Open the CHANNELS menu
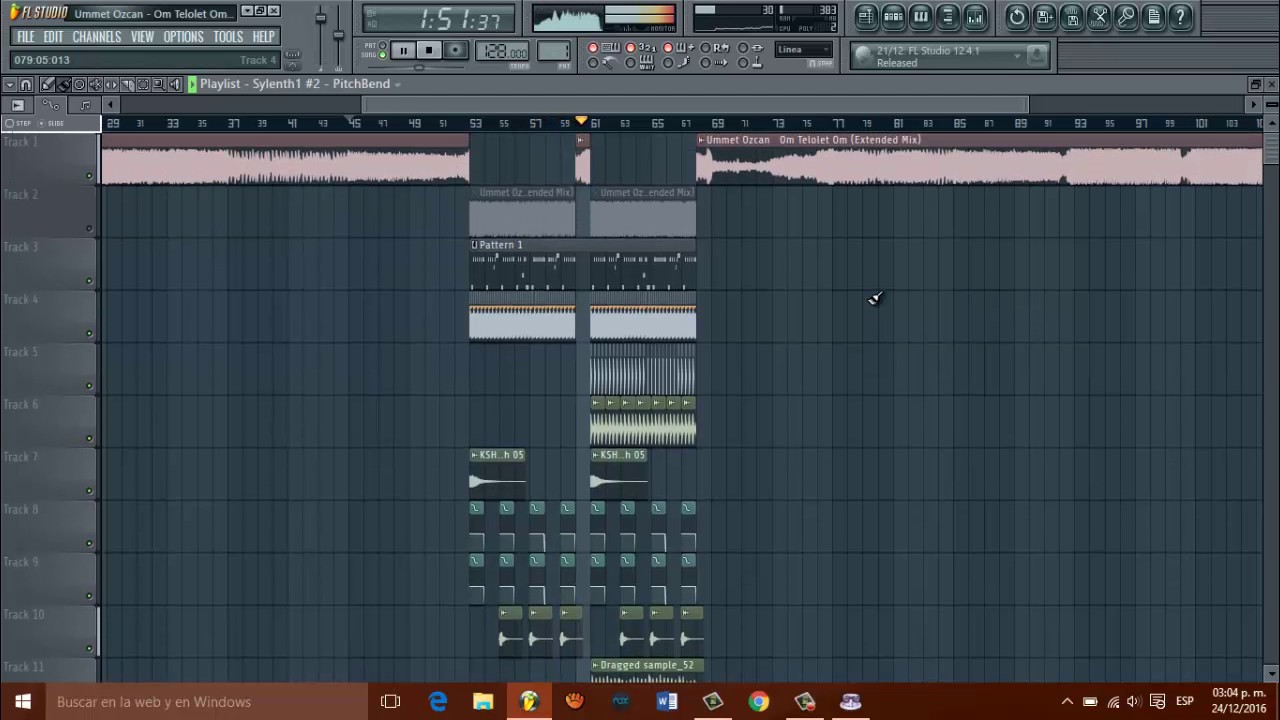1280x720 pixels. pos(97,37)
